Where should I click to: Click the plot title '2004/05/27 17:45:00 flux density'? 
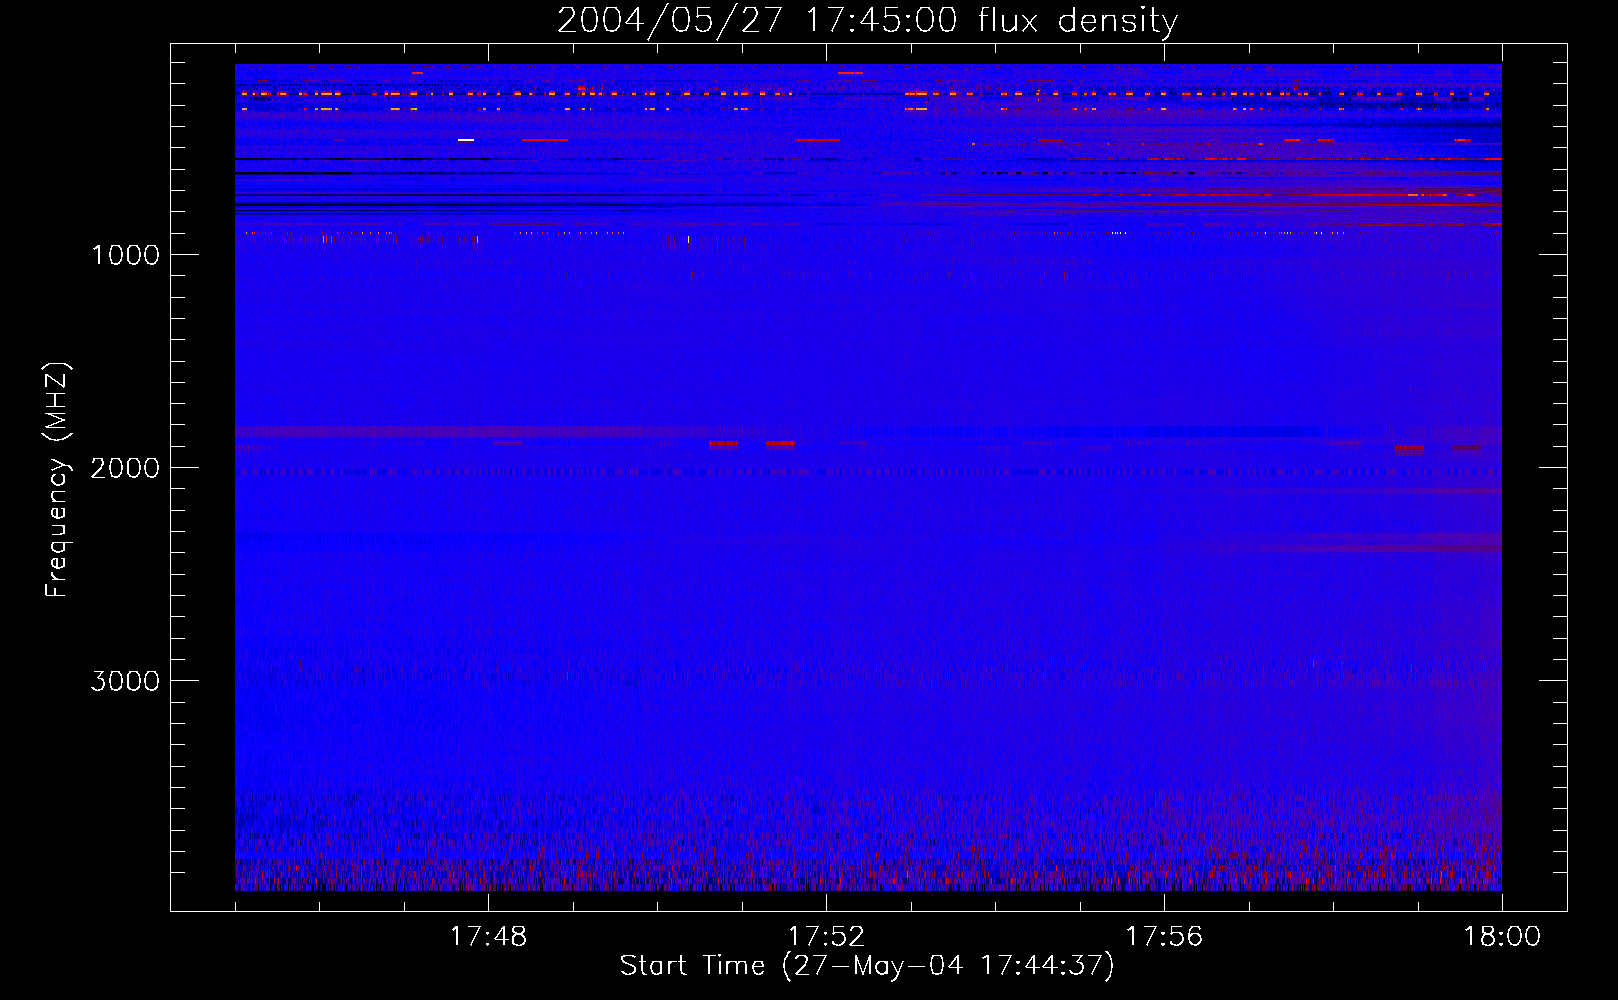point(867,21)
